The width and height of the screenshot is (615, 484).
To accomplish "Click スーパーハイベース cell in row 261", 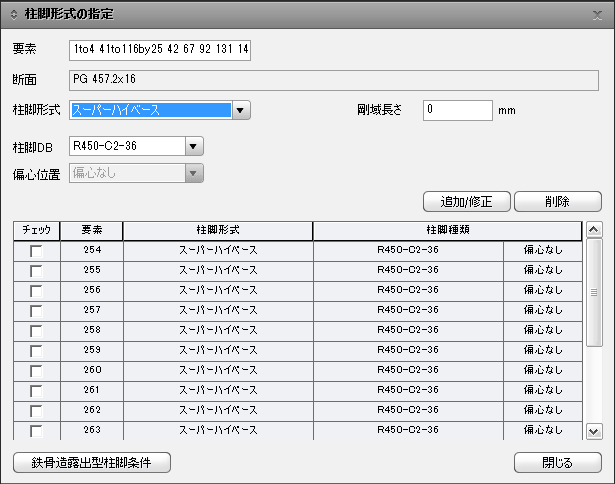I will [218, 391].
